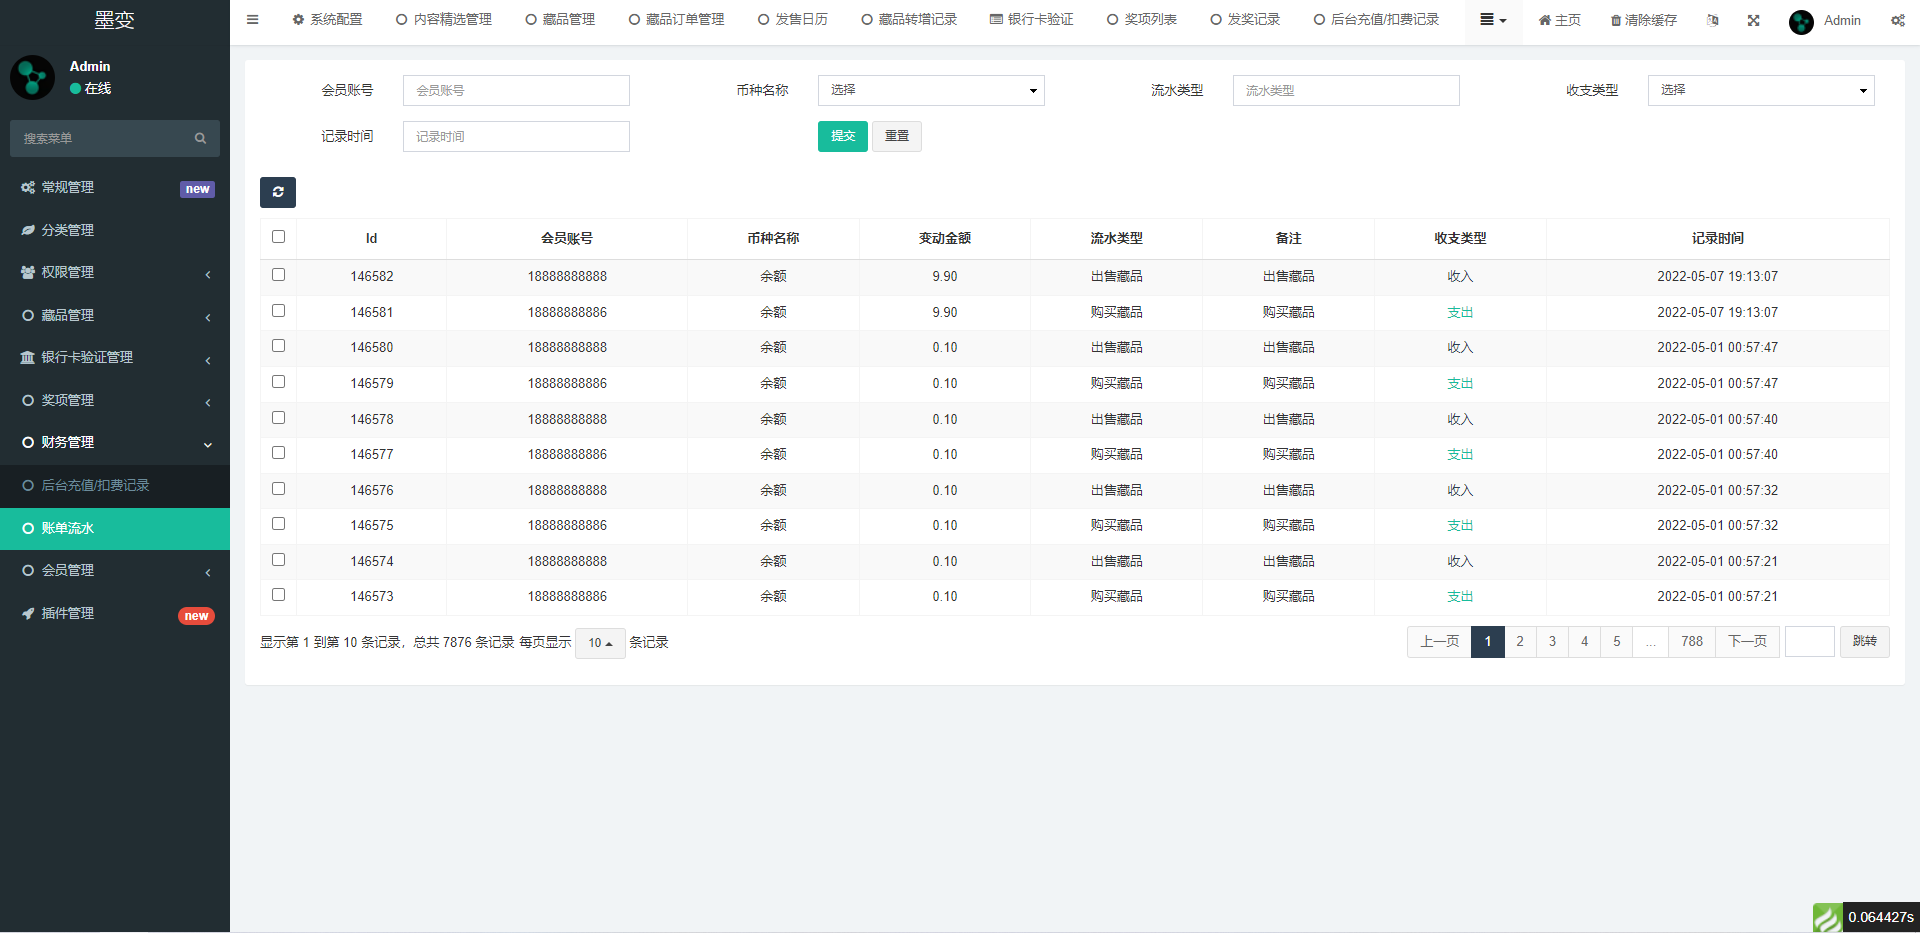Check the checkbox for record 146582
This screenshot has width=1920, height=933.
coord(278,274)
